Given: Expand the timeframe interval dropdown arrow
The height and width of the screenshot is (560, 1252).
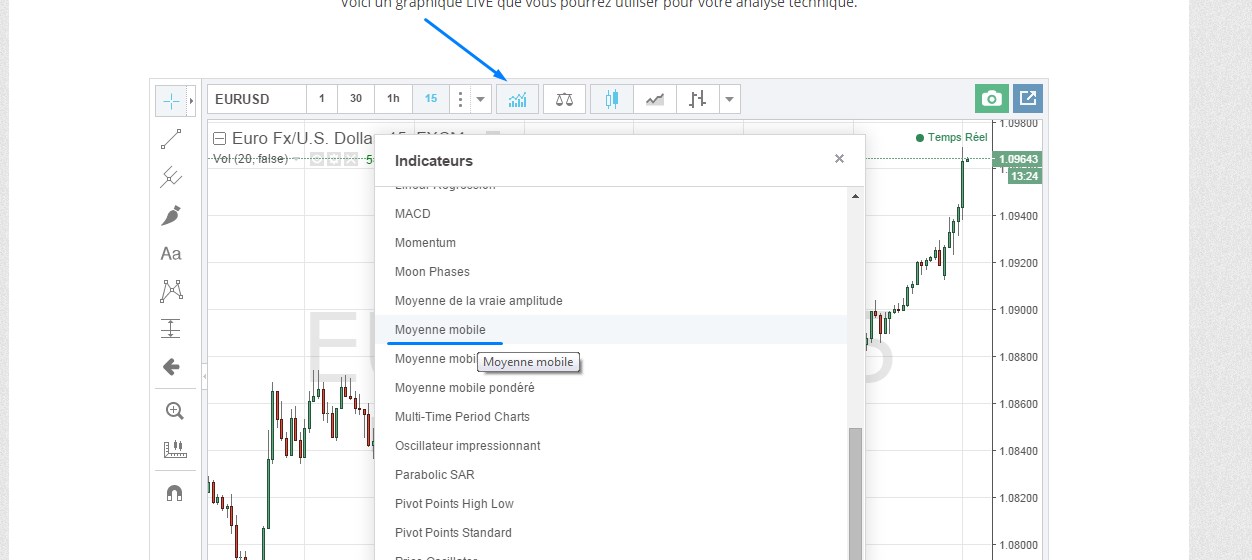Looking at the screenshot, I should coord(481,99).
